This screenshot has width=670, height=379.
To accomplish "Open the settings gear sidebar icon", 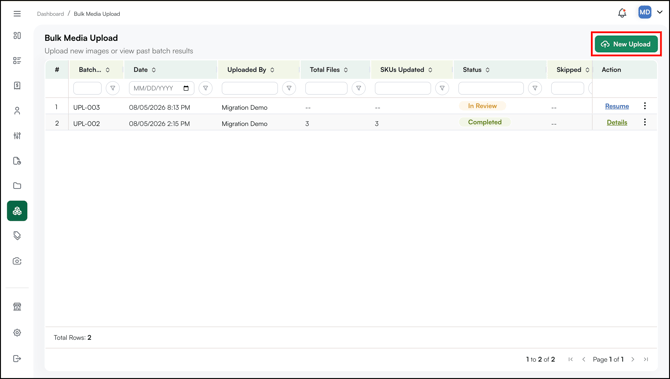I will click(x=17, y=332).
